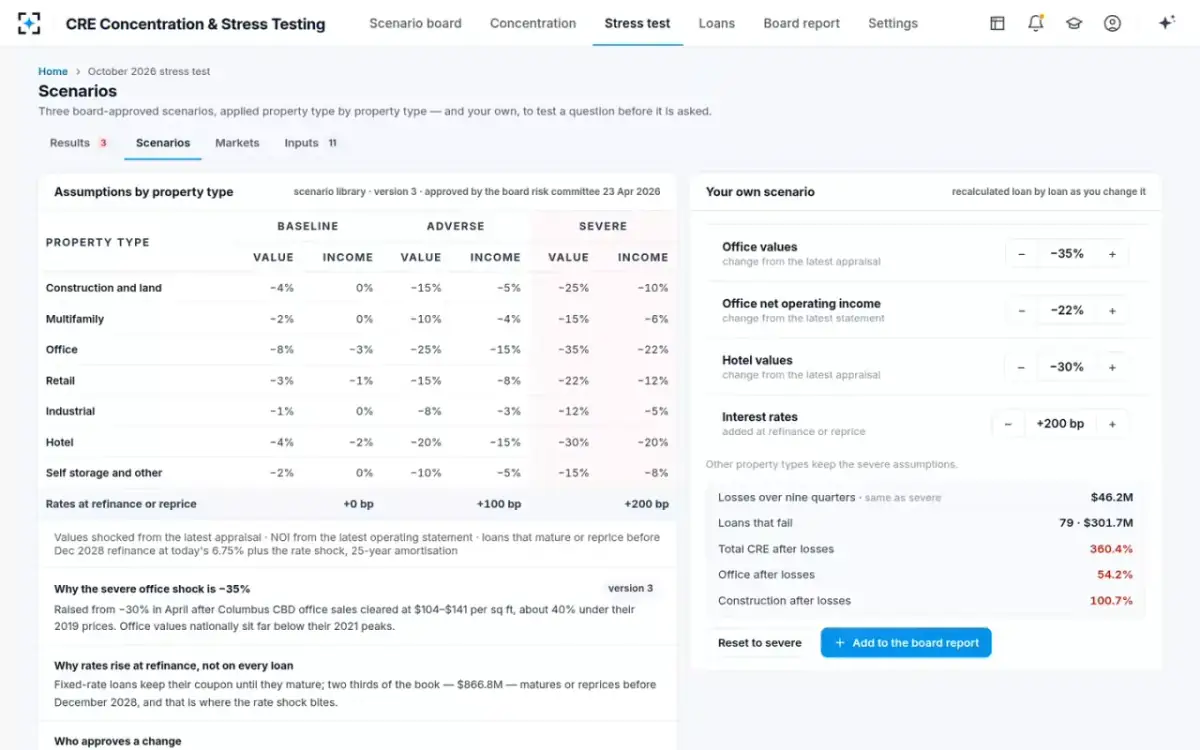Open the Inputs sub-tab
Image resolution: width=1200 pixels, height=750 pixels.
click(x=311, y=143)
